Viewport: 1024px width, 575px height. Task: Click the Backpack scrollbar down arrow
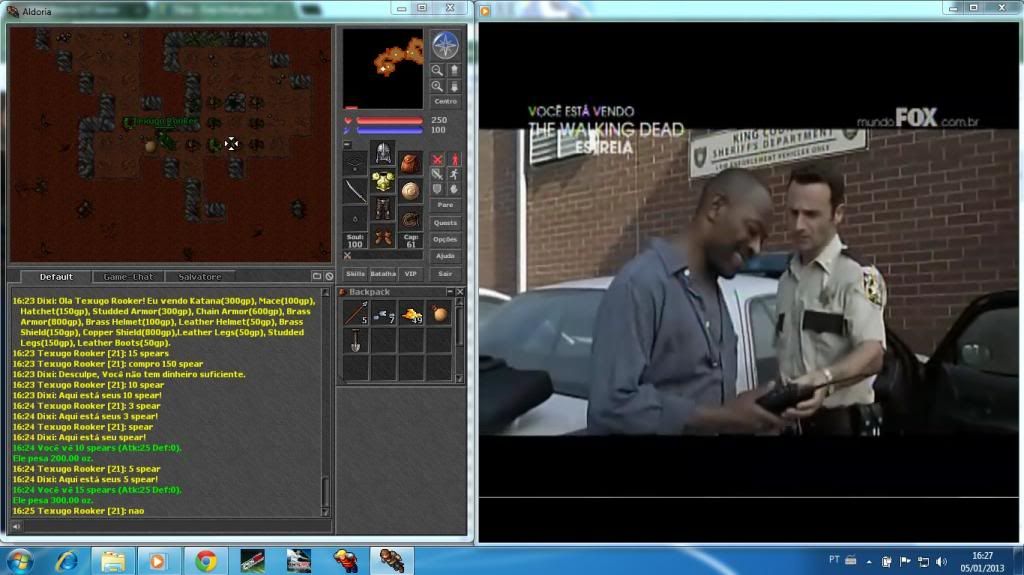pos(459,378)
